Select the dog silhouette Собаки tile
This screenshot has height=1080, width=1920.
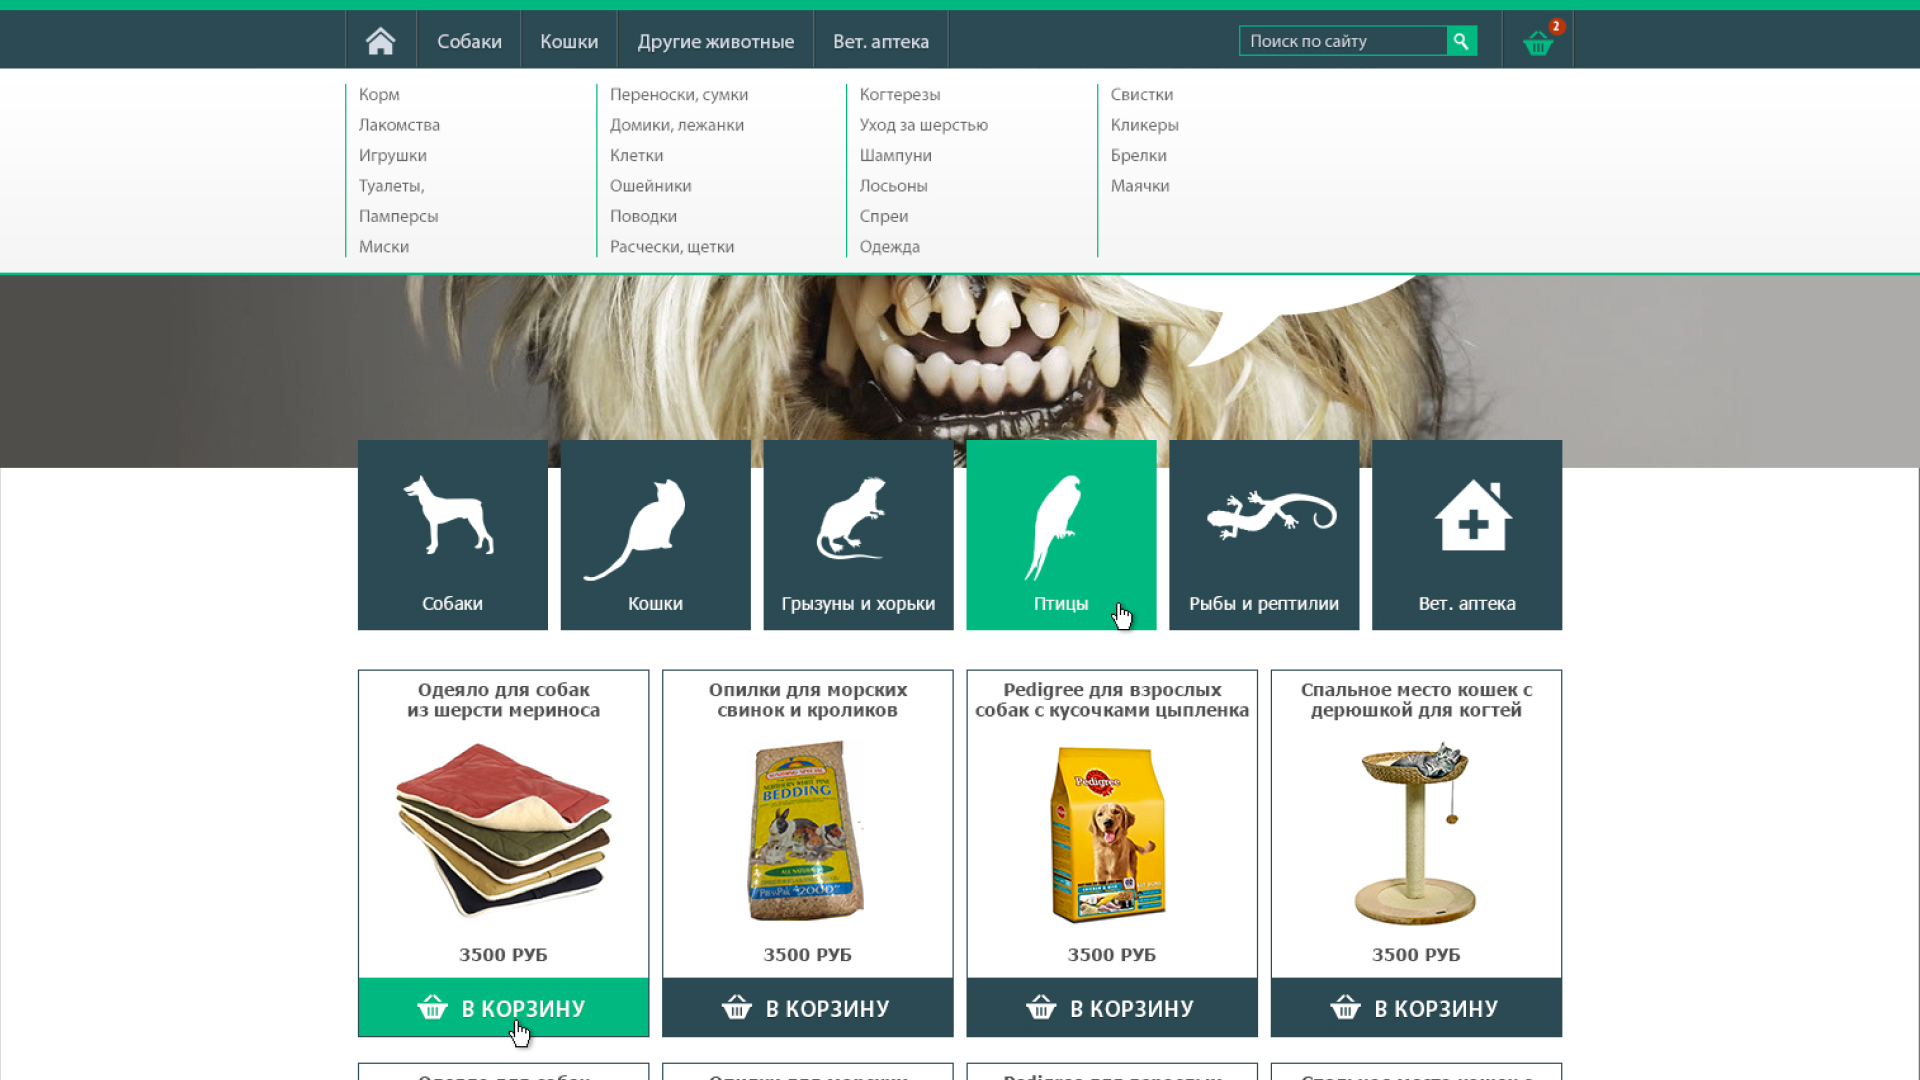pyautogui.click(x=452, y=535)
